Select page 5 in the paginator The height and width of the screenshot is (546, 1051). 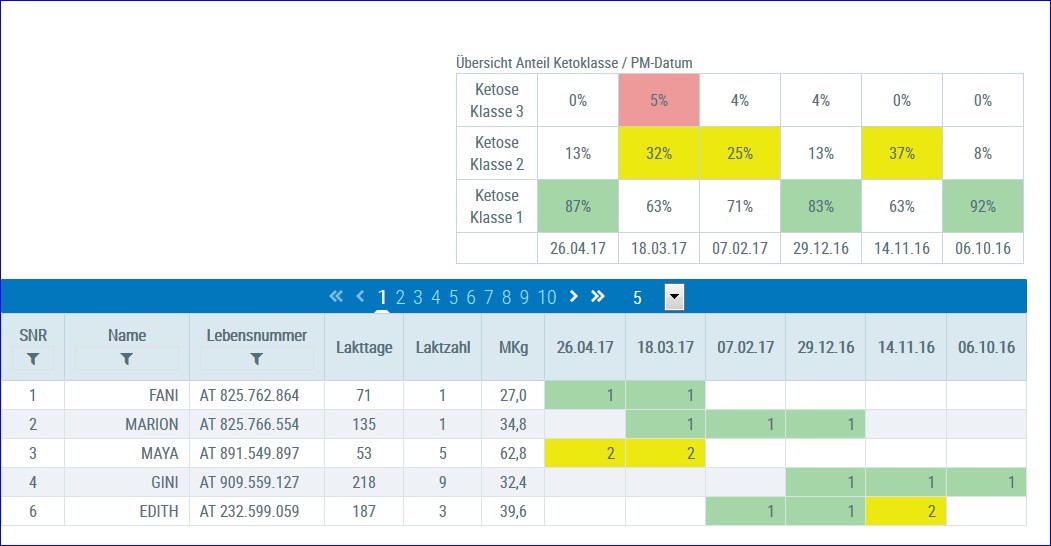(x=454, y=297)
